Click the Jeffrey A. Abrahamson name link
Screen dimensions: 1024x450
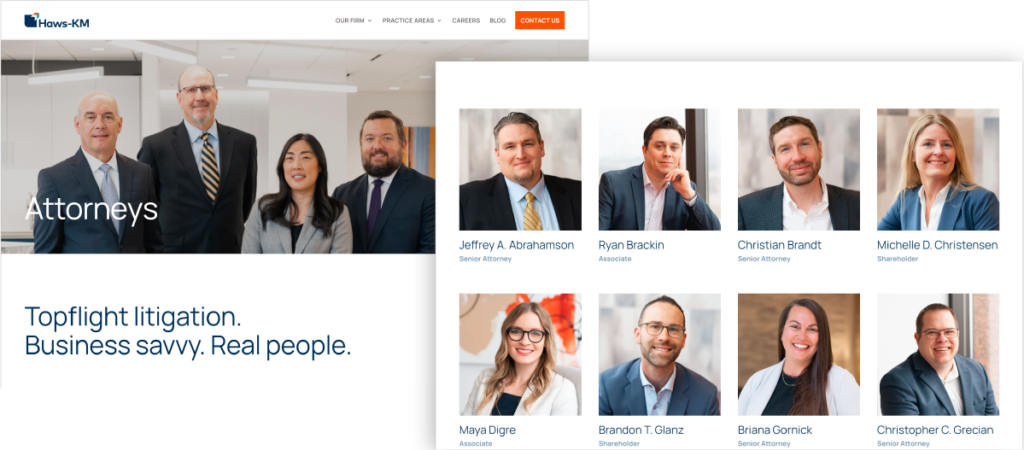517,246
